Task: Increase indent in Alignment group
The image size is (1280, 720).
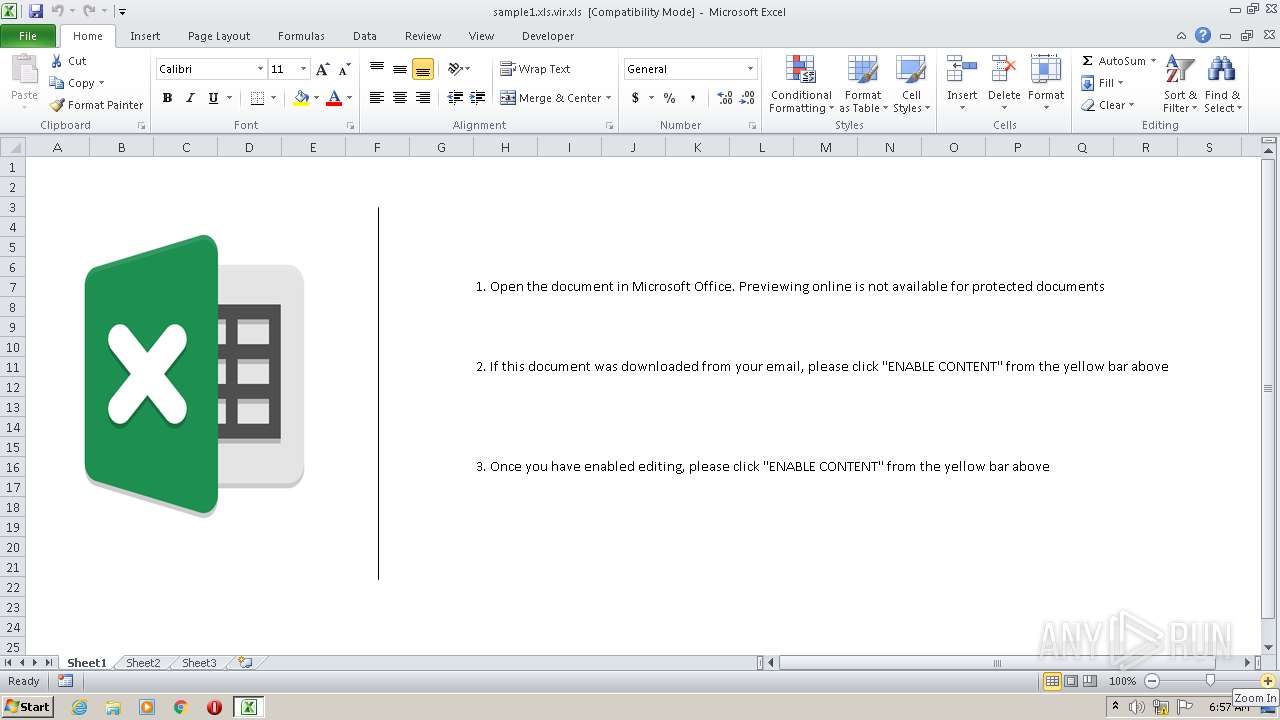Action: click(x=478, y=98)
